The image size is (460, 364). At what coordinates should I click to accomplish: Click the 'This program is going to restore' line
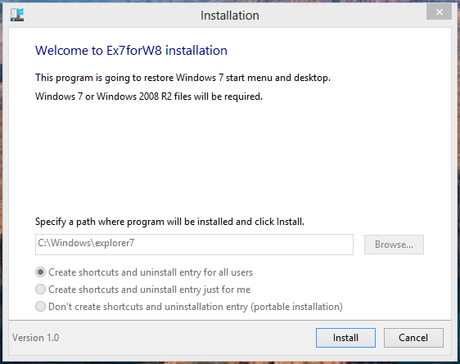(183, 78)
